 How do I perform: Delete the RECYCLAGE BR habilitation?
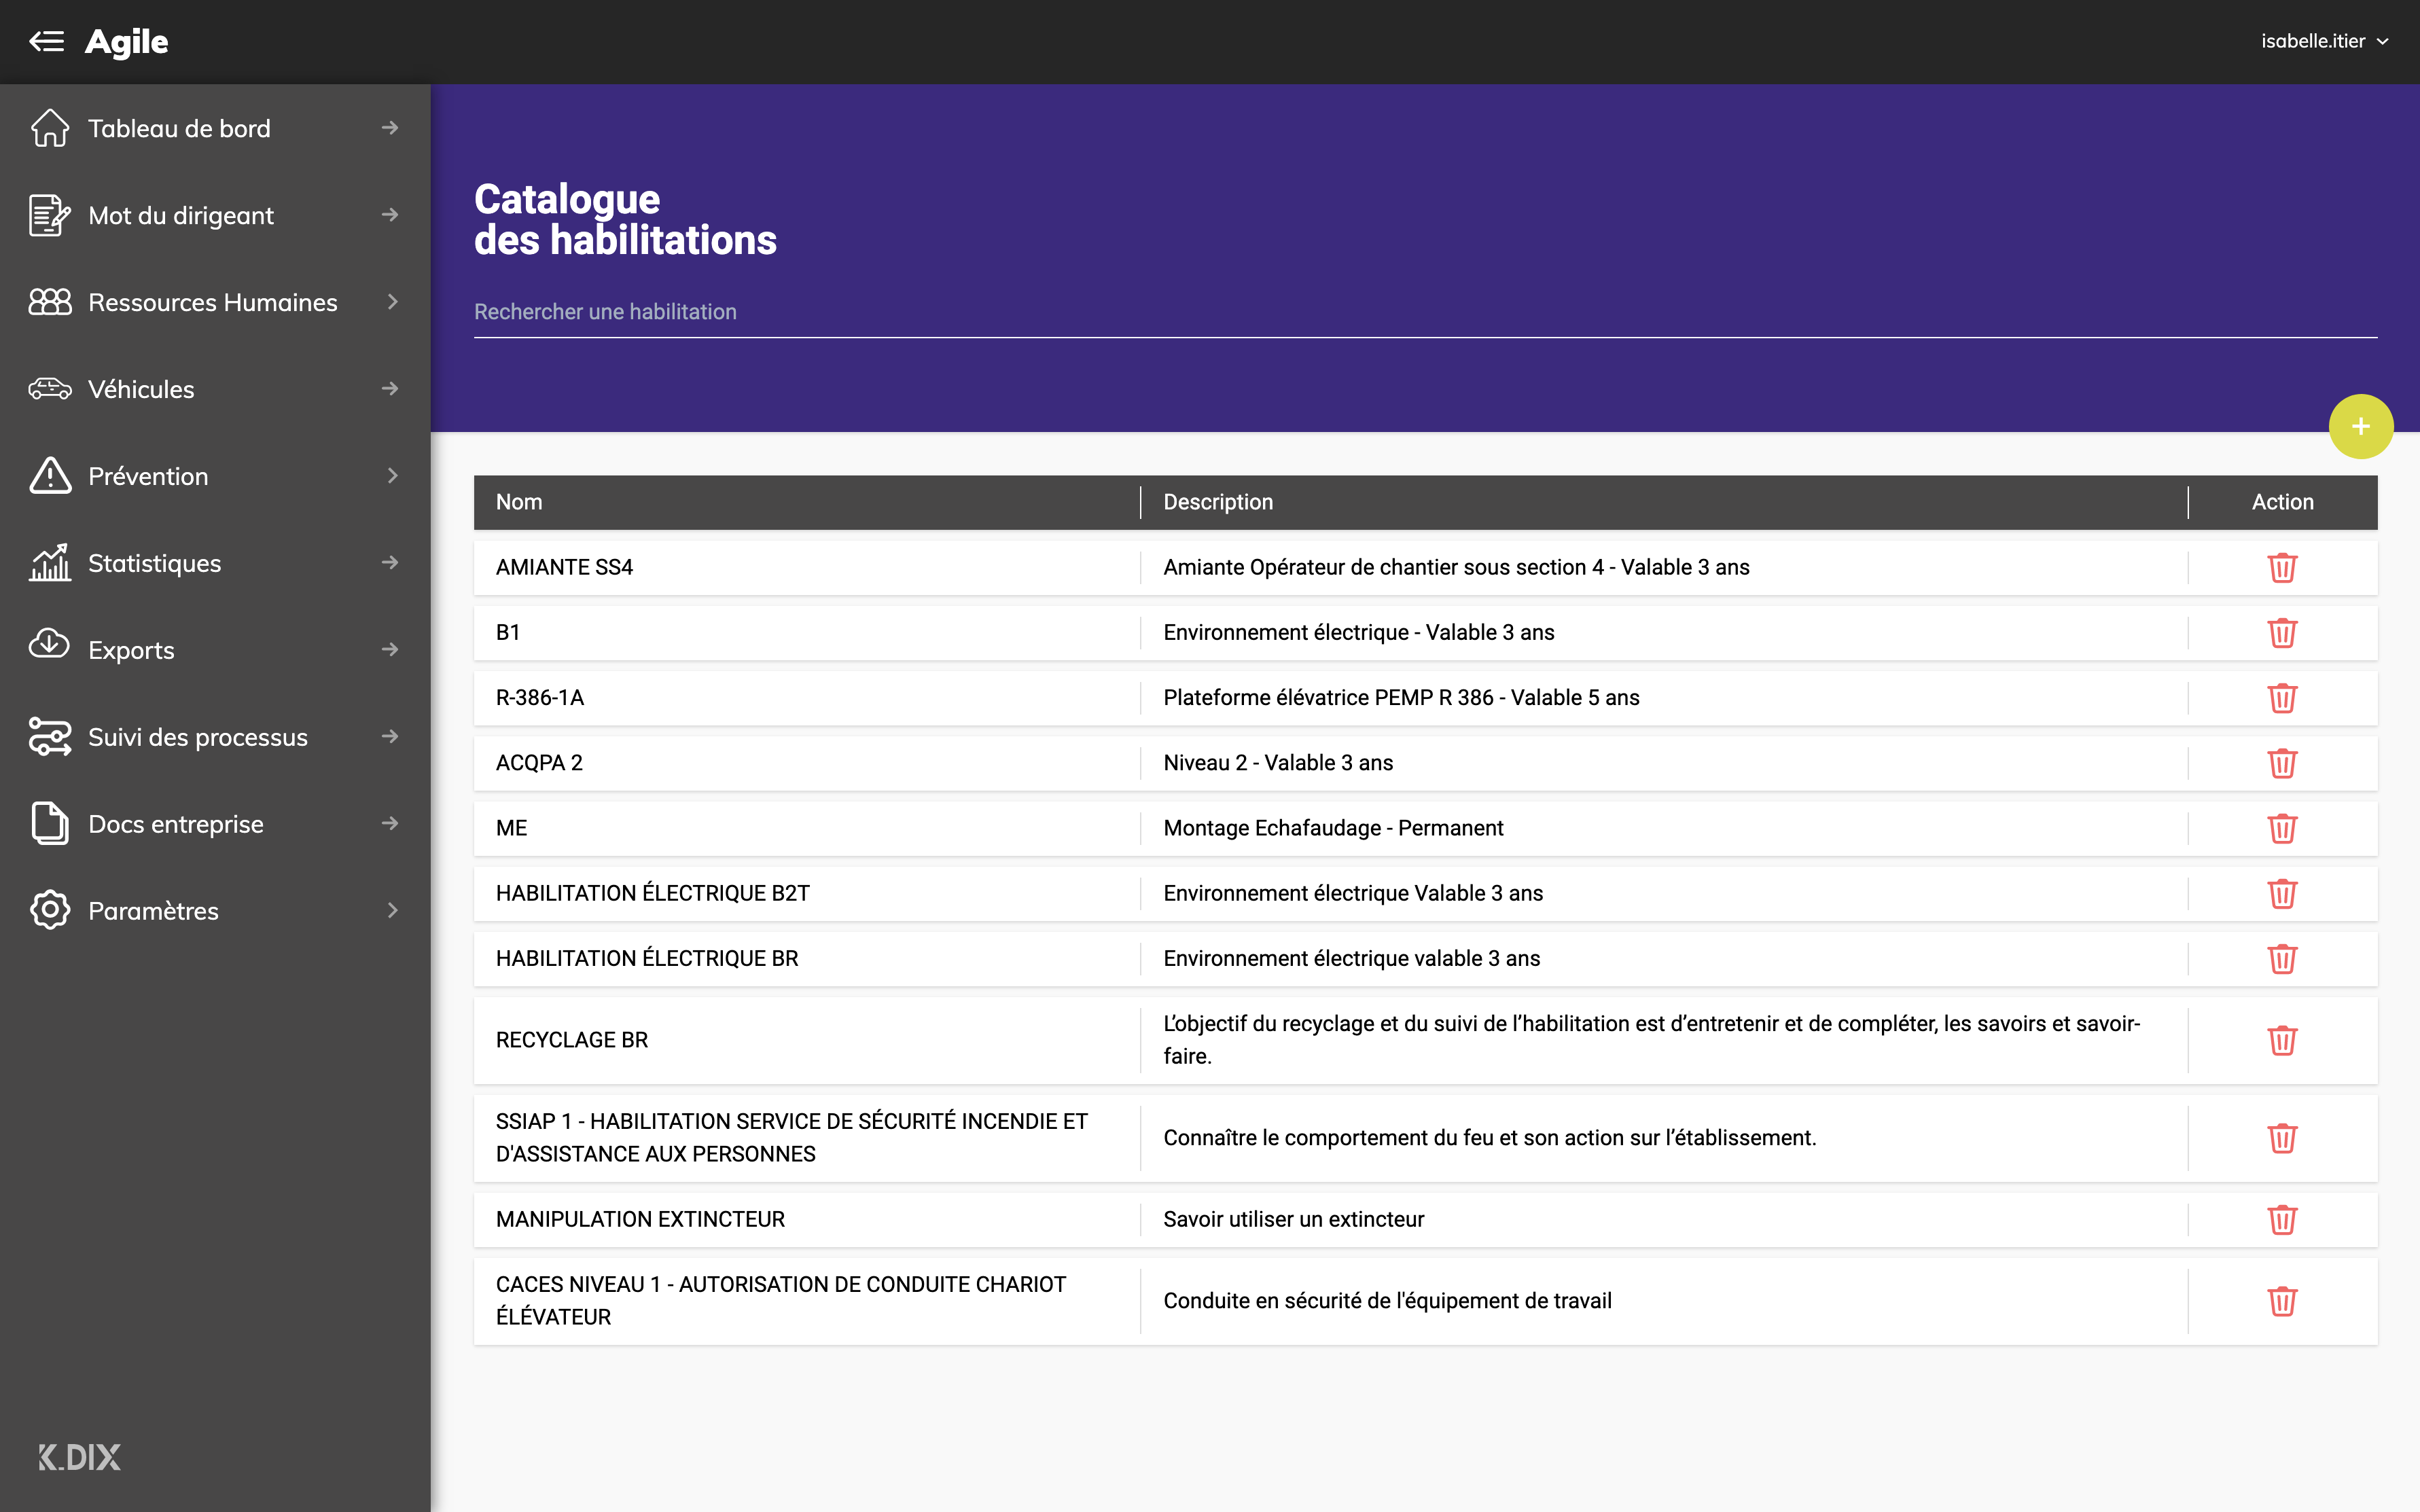2282,1040
